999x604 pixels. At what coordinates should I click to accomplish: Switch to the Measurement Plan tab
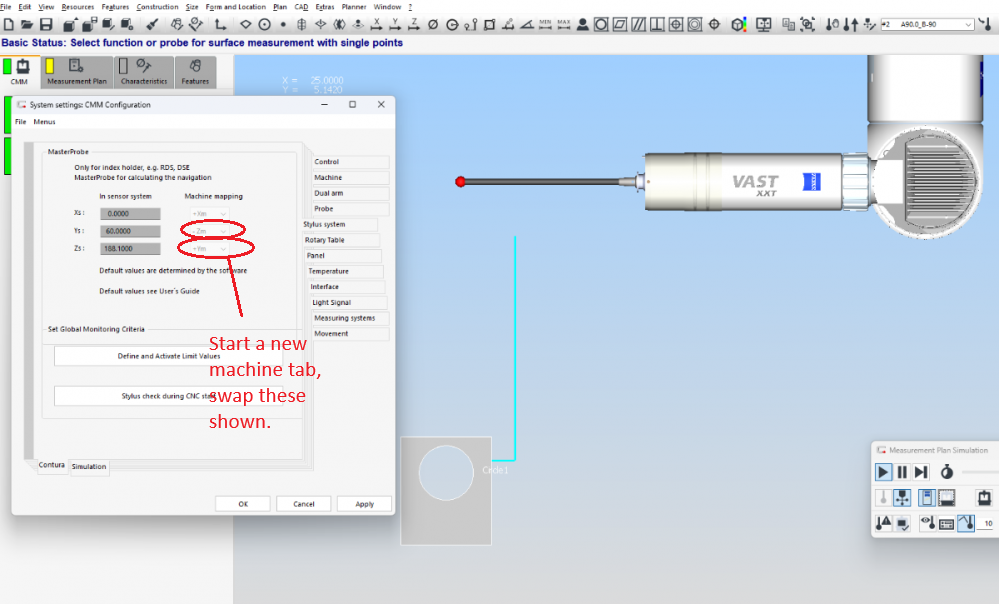point(76,72)
